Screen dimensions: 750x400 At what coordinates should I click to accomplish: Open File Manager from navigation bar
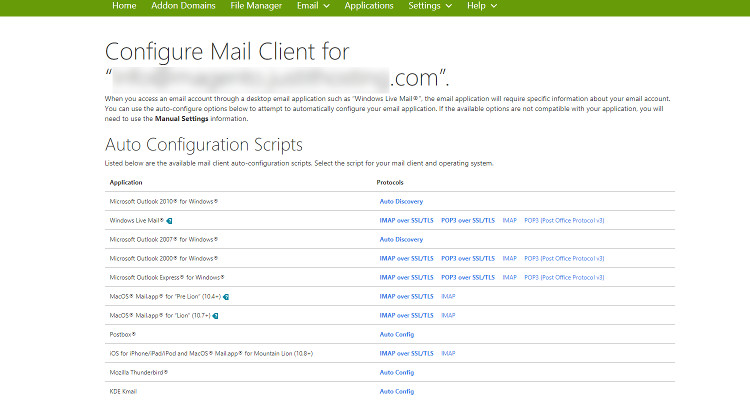pyautogui.click(x=256, y=6)
